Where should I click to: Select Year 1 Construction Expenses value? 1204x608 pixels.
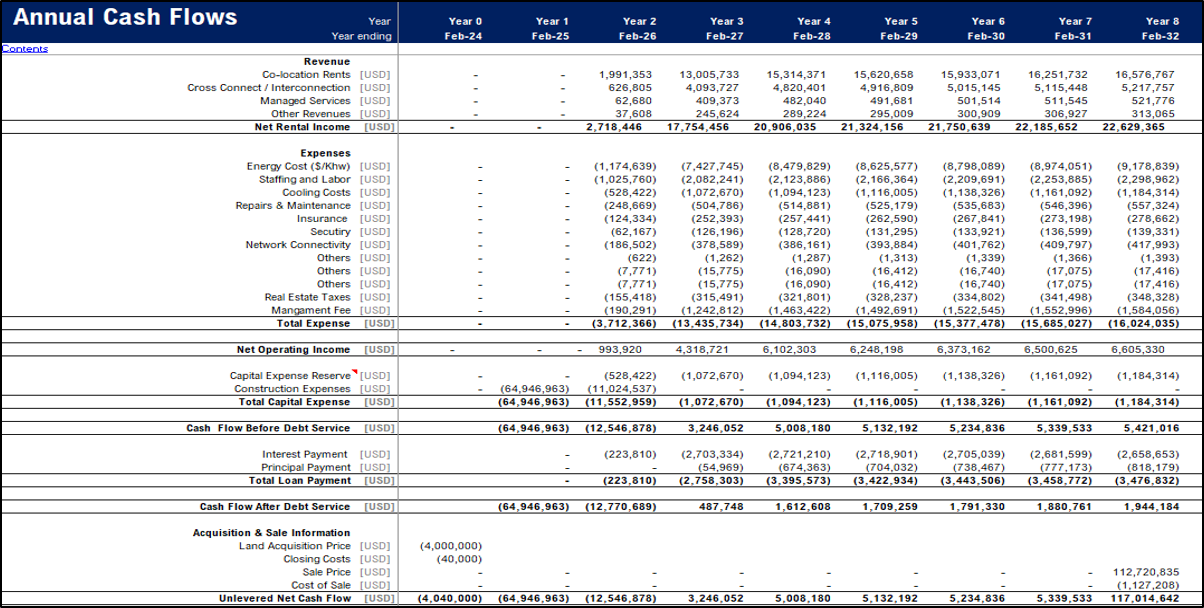pyautogui.click(x=534, y=389)
